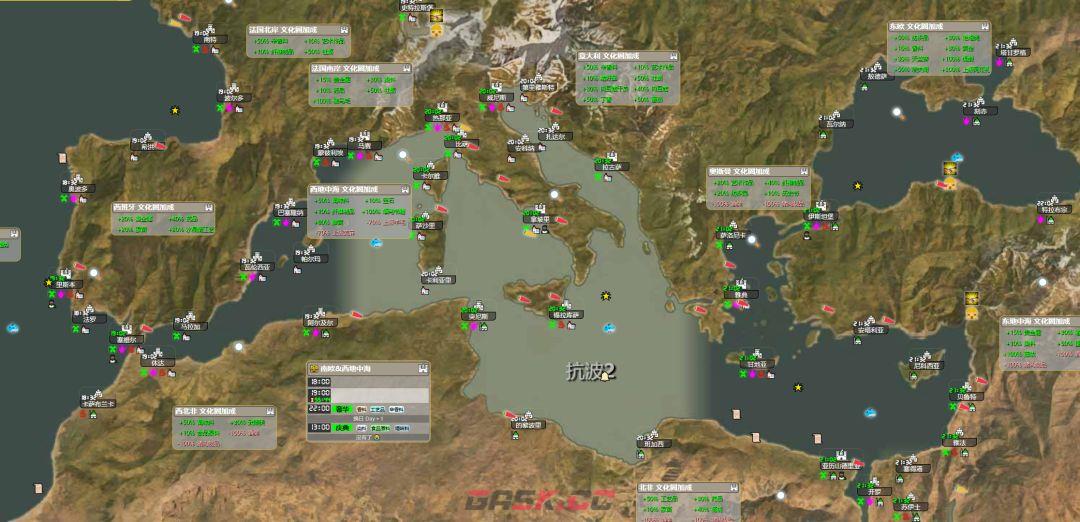Click the blue fish icon below 萨沙里
This screenshot has height=522, width=1080.
tap(377, 242)
